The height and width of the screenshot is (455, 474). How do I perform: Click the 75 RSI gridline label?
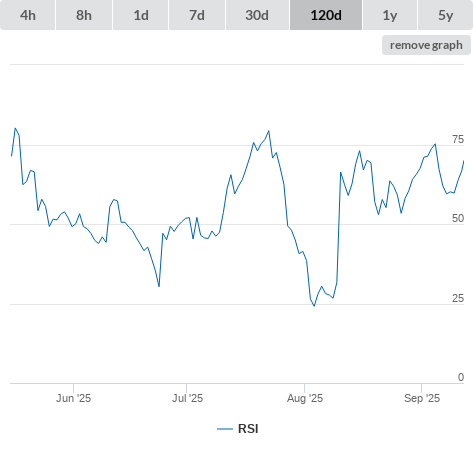click(x=458, y=139)
